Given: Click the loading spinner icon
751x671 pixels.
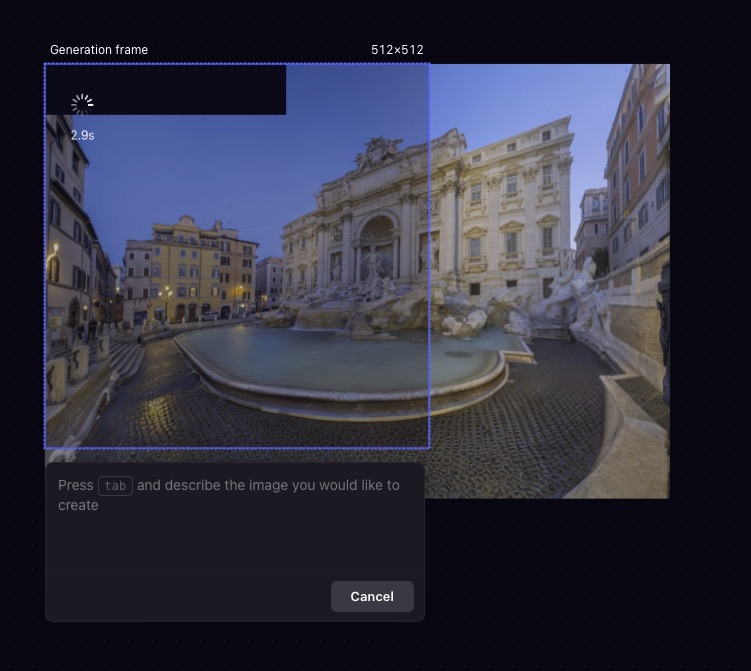Looking at the screenshot, I should coord(82,104).
